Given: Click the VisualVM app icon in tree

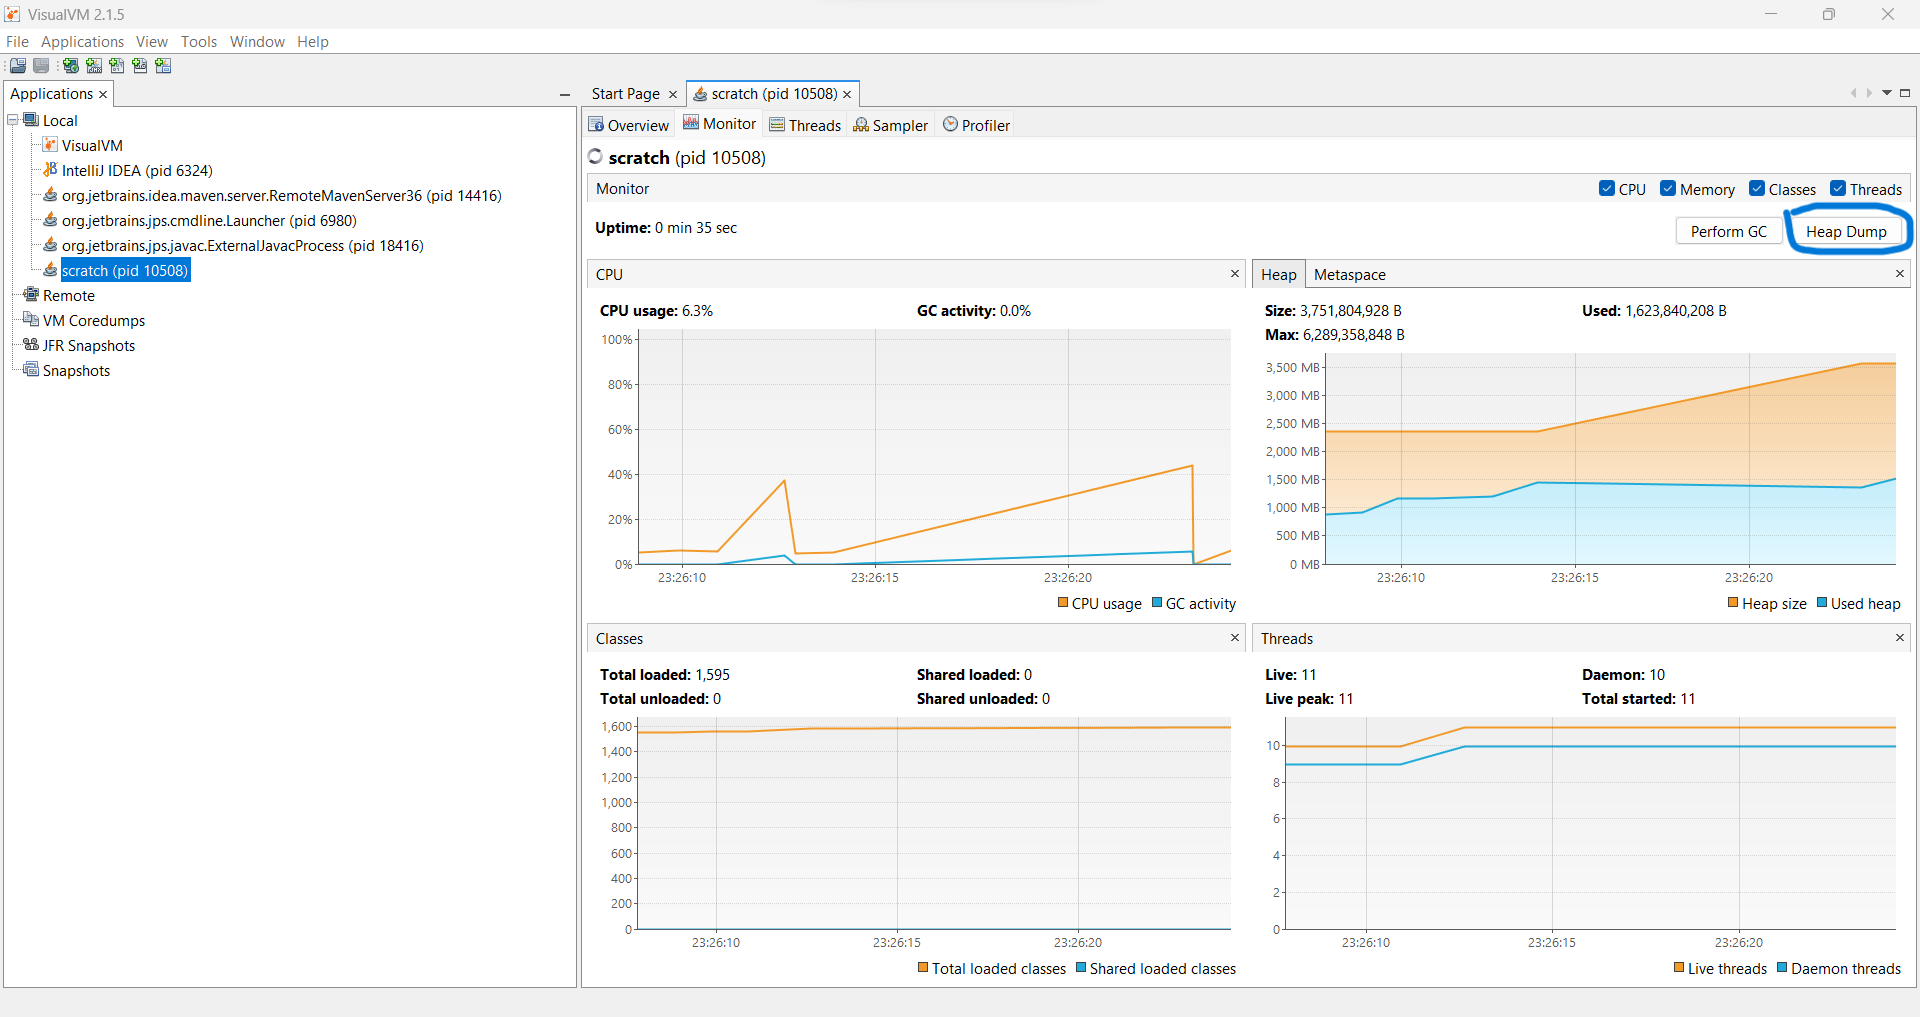Looking at the screenshot, I should 50,145.
